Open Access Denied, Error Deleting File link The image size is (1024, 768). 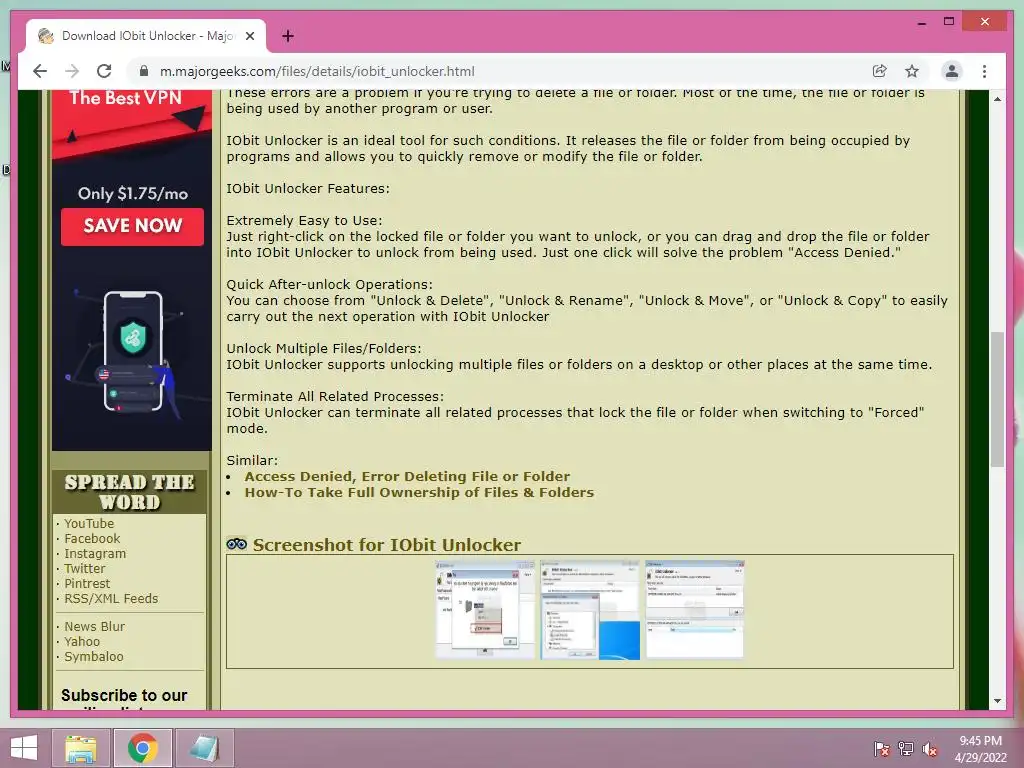tap(407, 476)
